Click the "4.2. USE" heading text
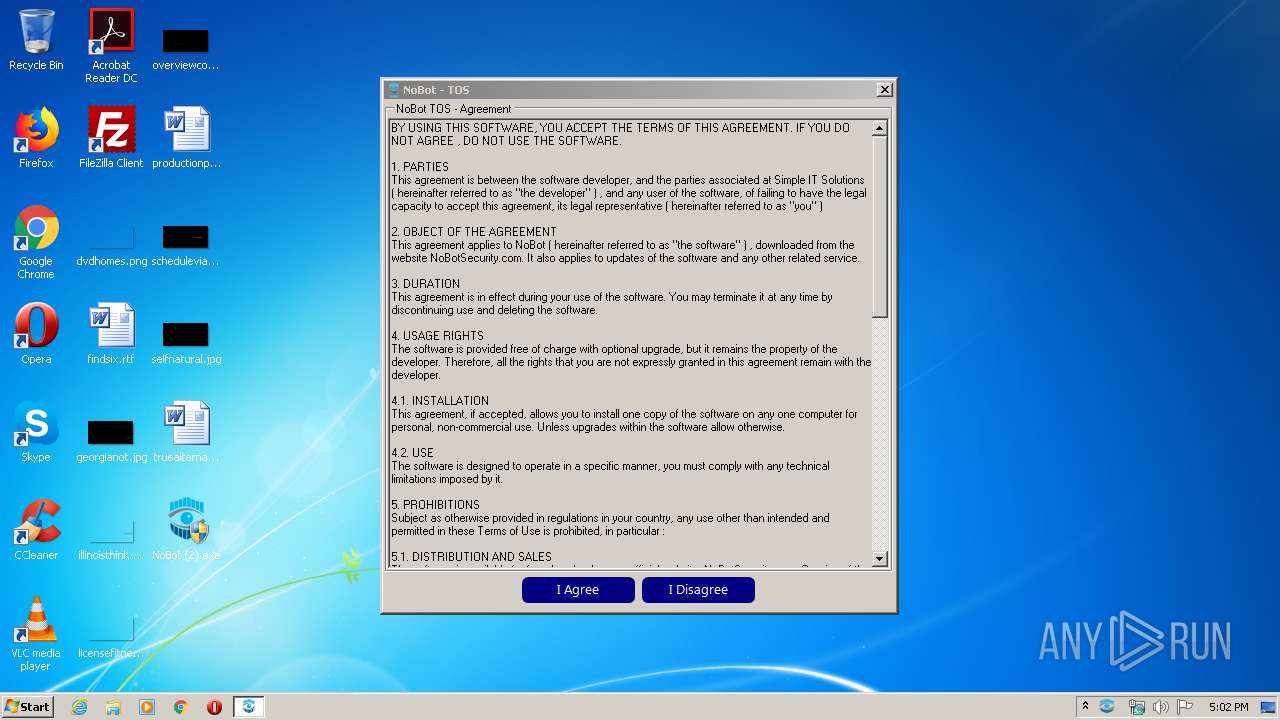 coord(412,453)
